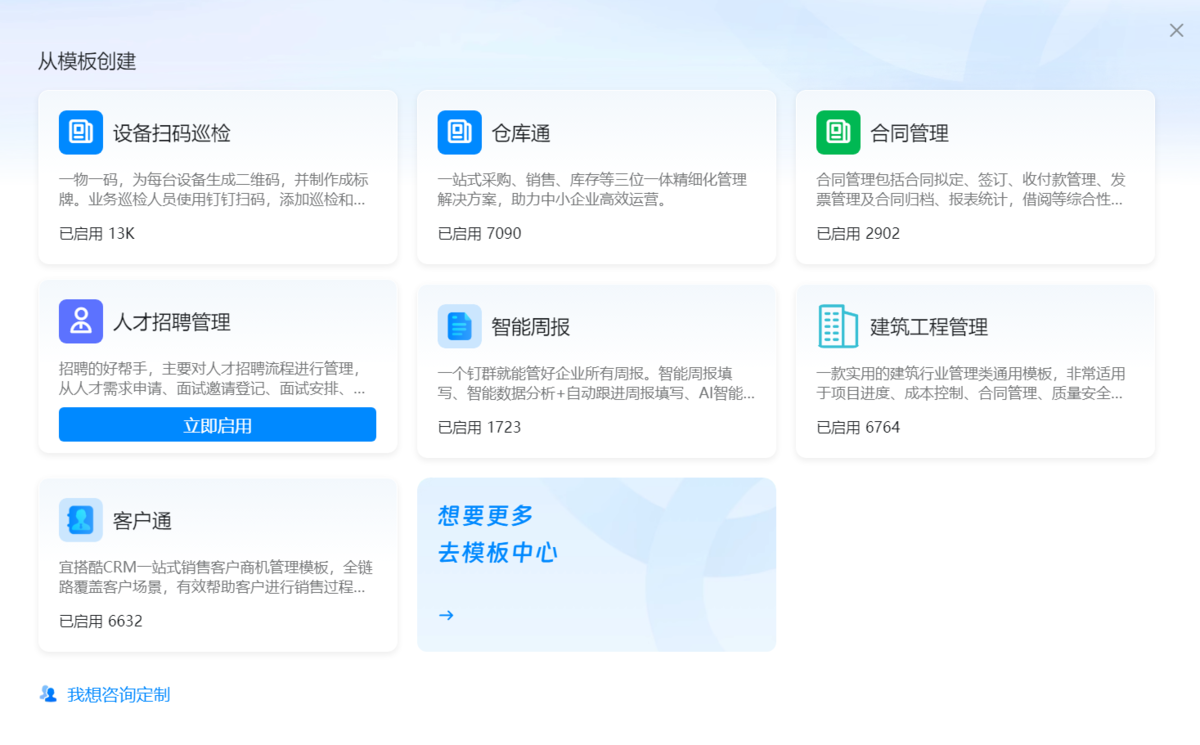Click the arrow icon under 去模板中心
The image size is (1200, 745).
(x=446, y=615)
